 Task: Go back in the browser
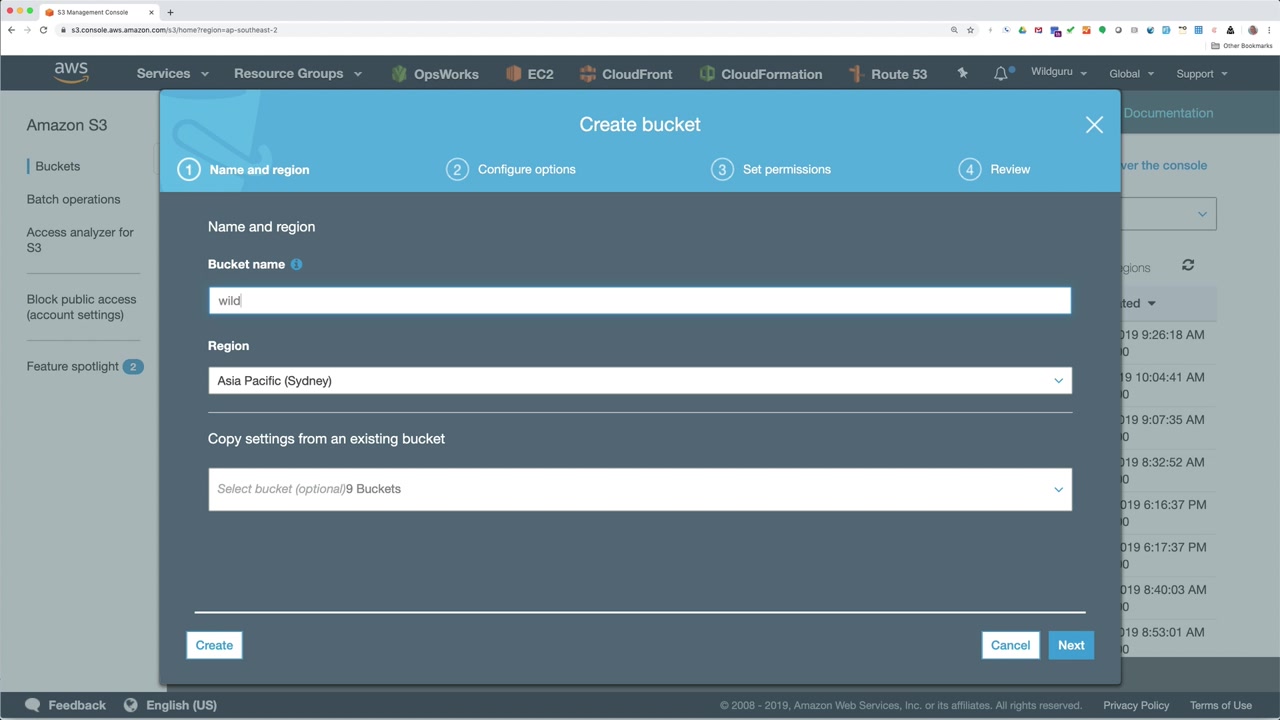pos(11,30)
